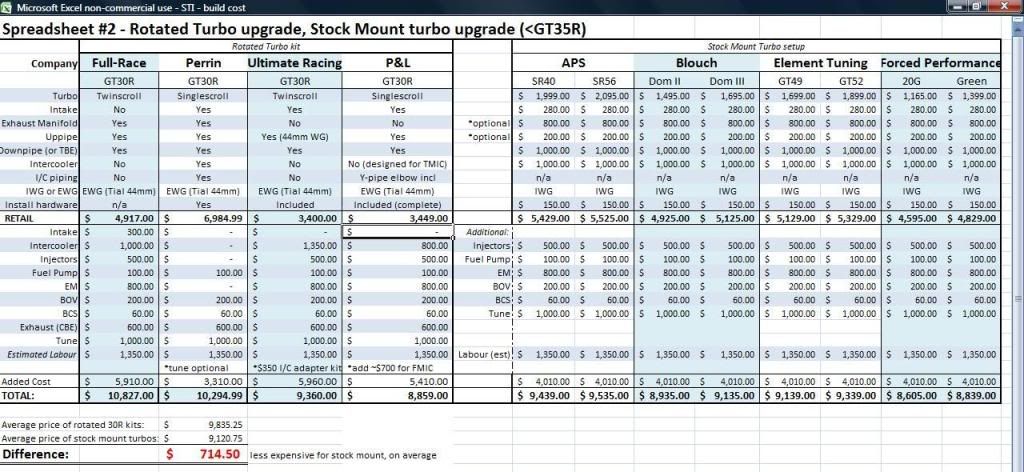
Task: Select the 'Included (complete)' cell
Action: click(x=397, y=205)
